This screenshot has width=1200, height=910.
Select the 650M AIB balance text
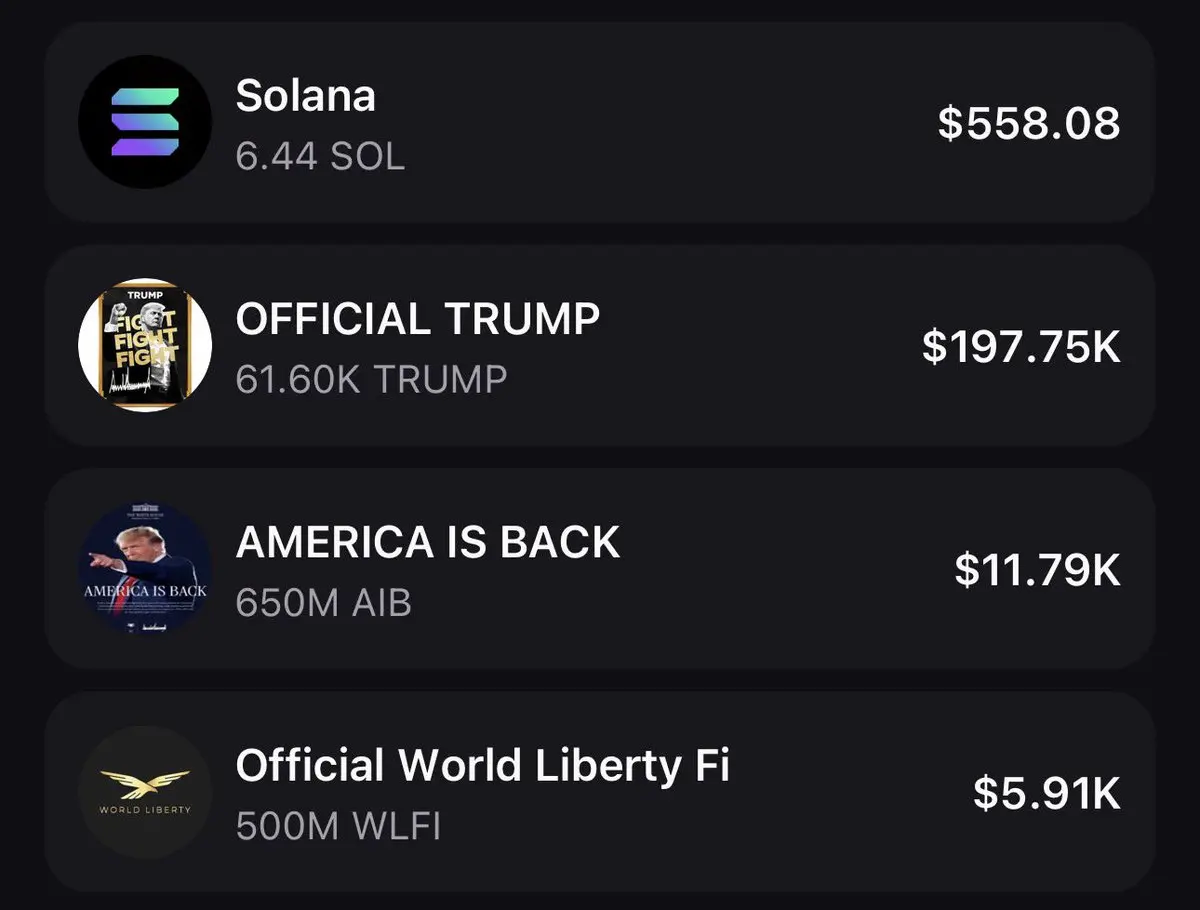click(324, 603)
